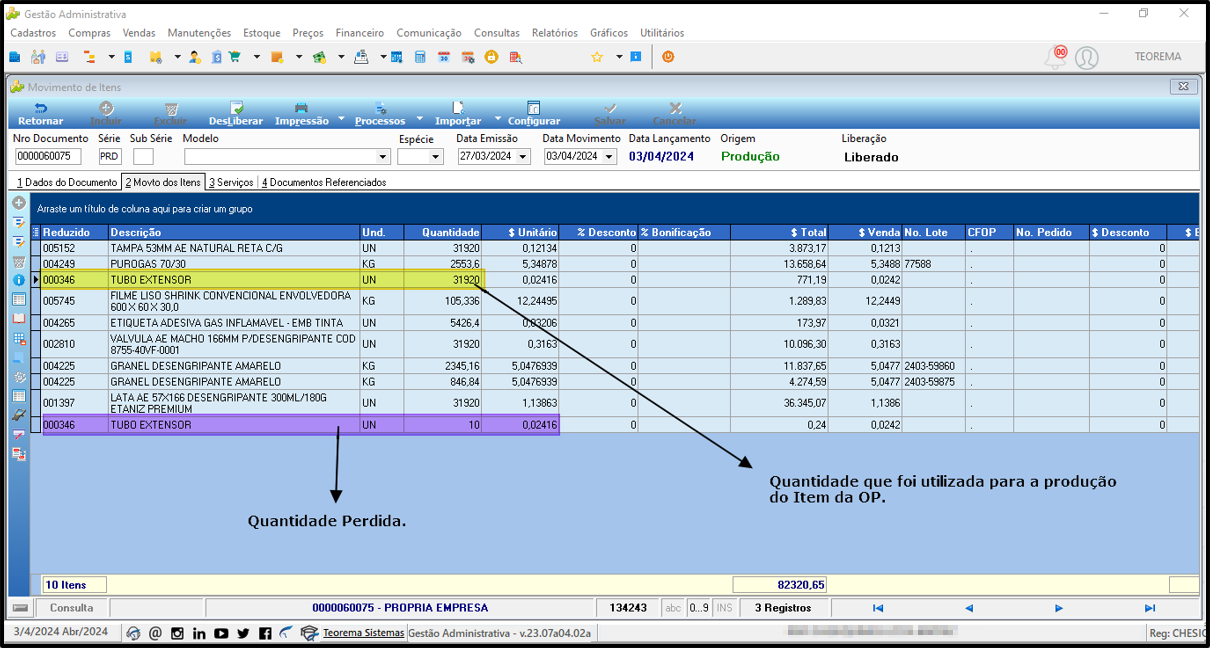Click the previous record navigation arrow
The width and height of the screenshot is (1210, 648).
(x=969, y=608)
